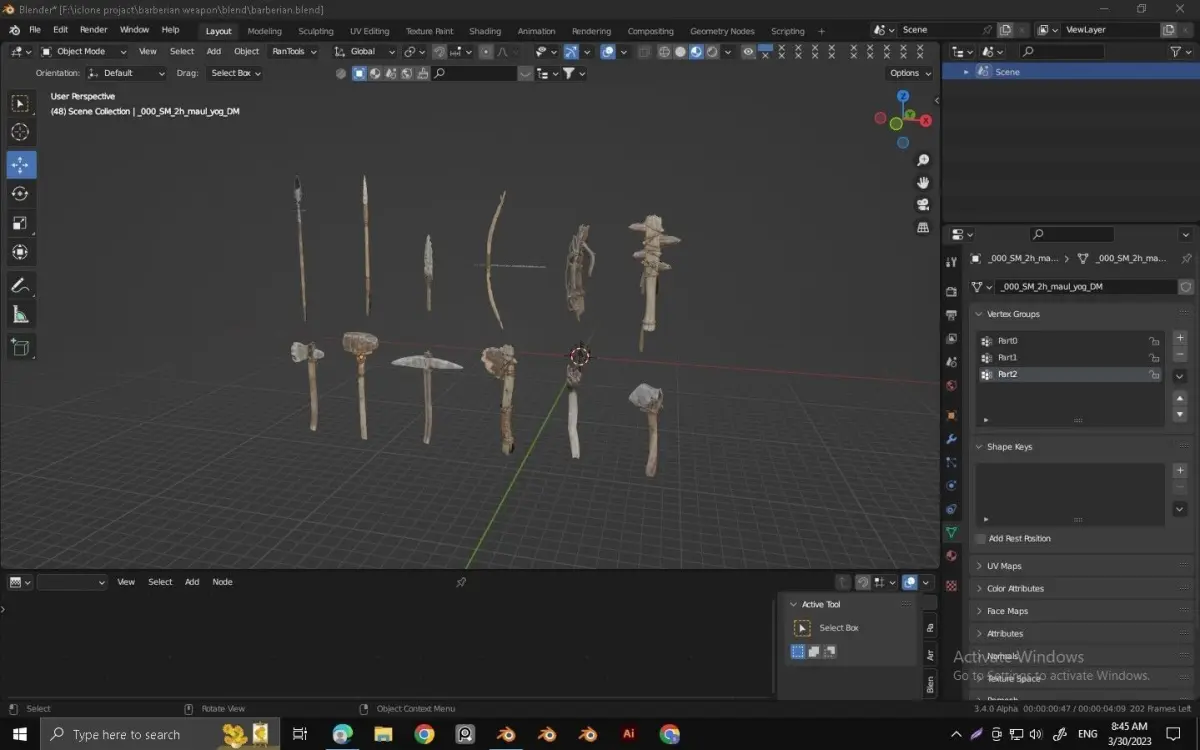
Task: Open the Orientation Default dropdown
Action: point(126,73)
